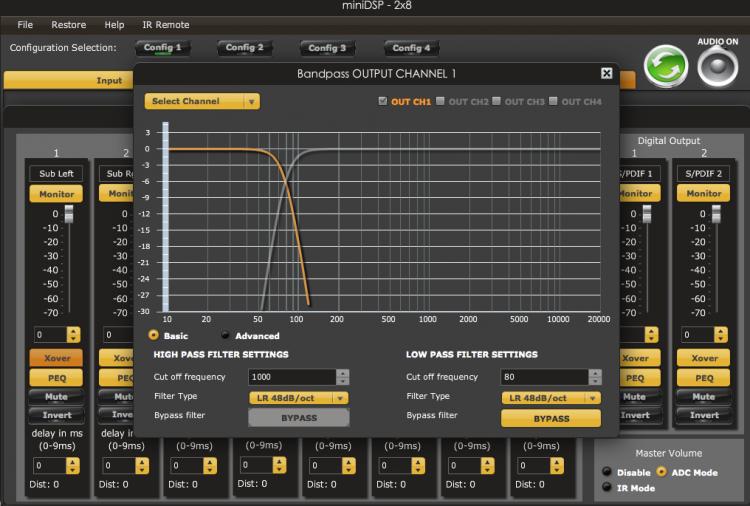This screenshot has height=506, width=750.
Task: Select Config 1 preset
Action: pyautogui.click(x=163, y=48)
